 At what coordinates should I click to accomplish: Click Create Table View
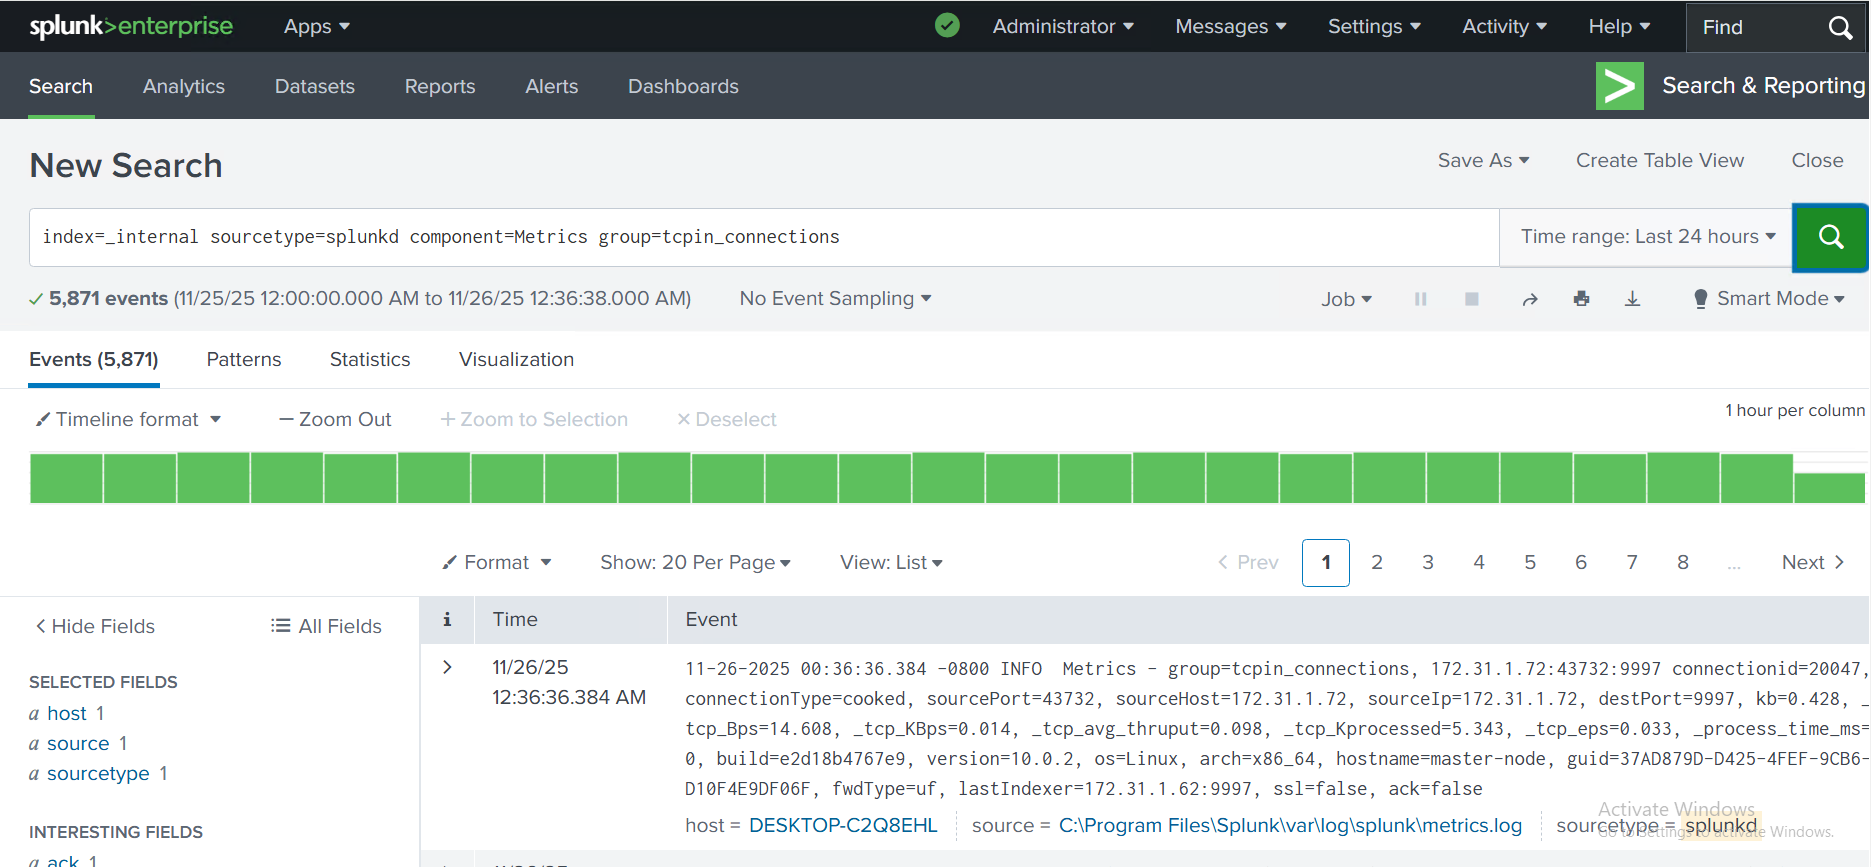(1660, 161)
